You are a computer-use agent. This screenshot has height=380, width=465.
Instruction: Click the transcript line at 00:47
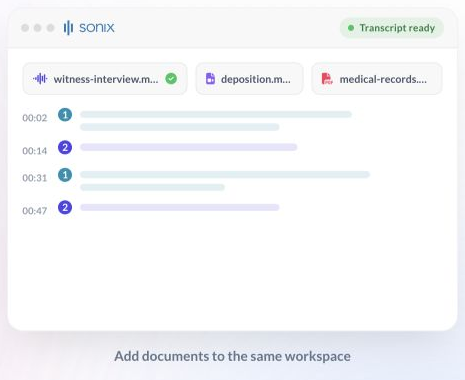coord(180,207)
